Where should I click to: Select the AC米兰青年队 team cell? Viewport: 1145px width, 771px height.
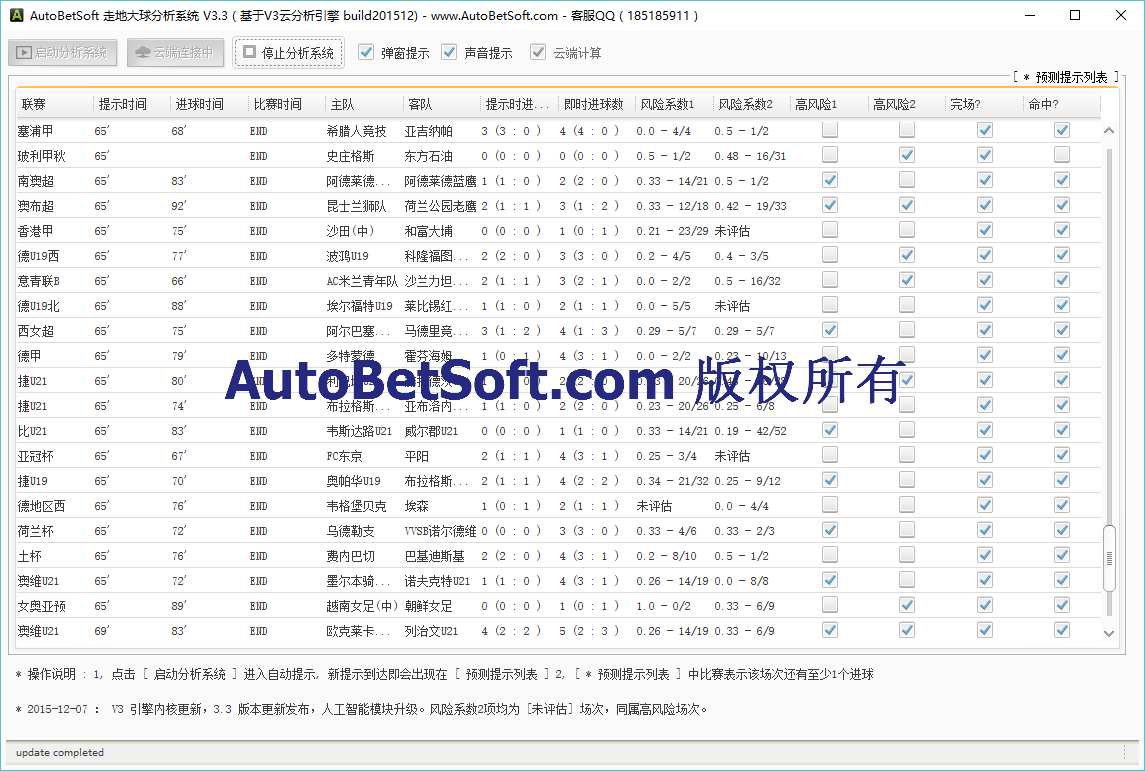362,281
